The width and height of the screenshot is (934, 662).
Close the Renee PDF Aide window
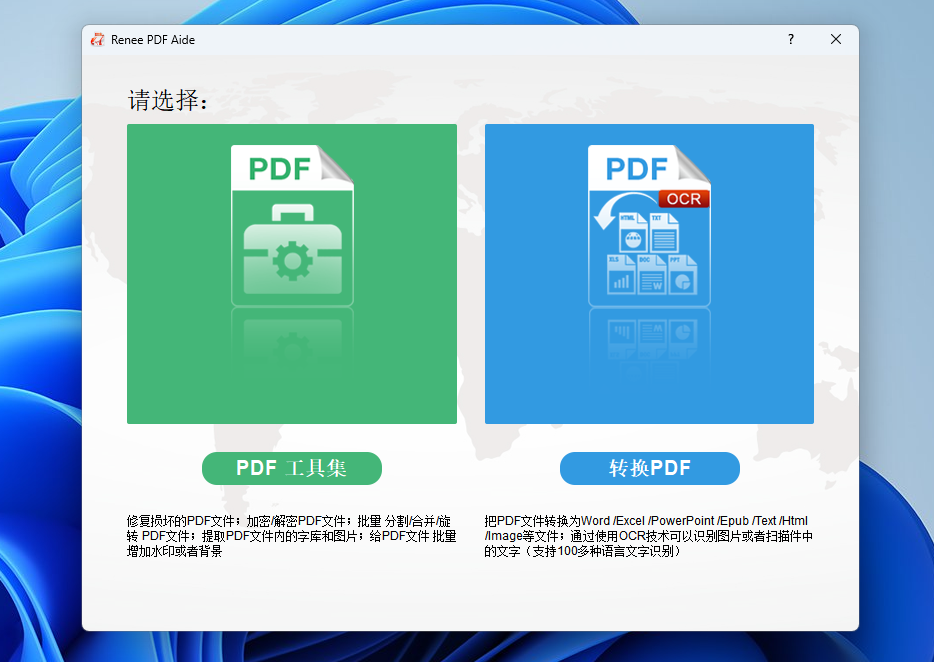point(836,40)
